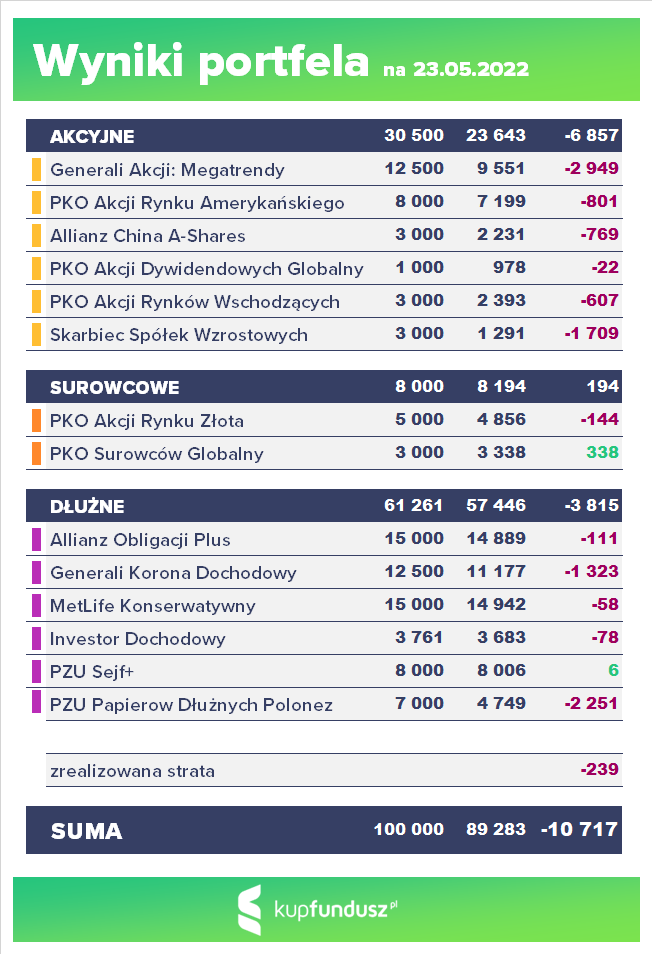
Task: Open Generali Korona Dochodowy fund
Action: tap(173, 573)
